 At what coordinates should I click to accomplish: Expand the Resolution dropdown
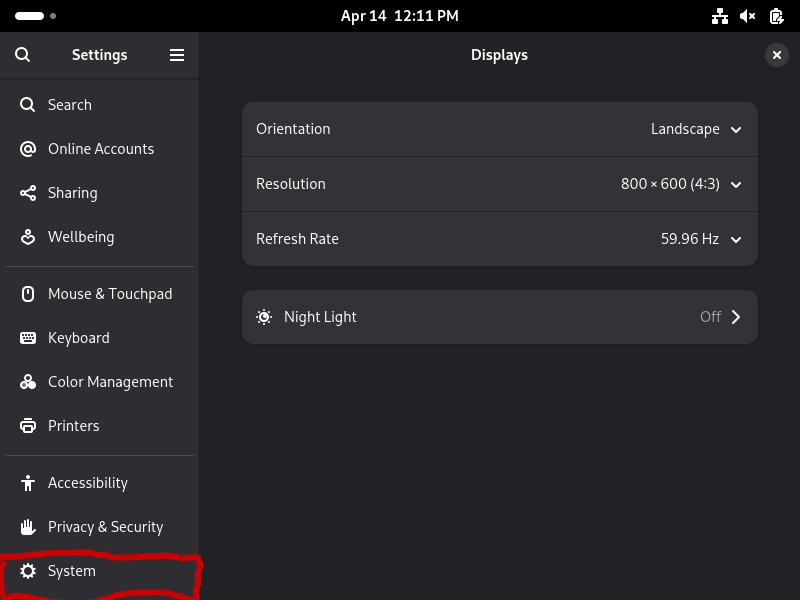[x=736, y=184]
